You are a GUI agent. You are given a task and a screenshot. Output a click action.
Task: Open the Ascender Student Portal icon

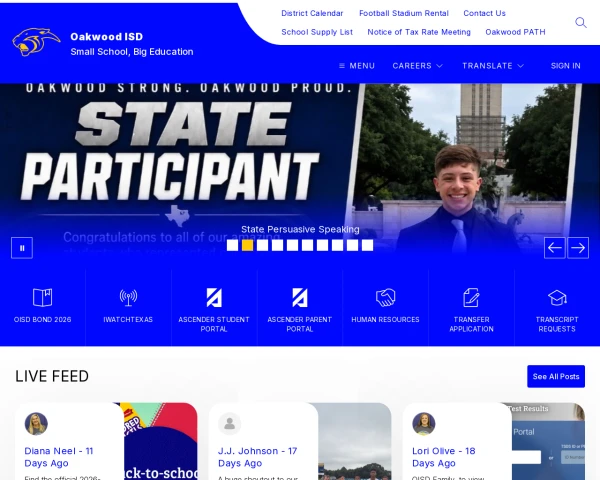click(214, 297)
